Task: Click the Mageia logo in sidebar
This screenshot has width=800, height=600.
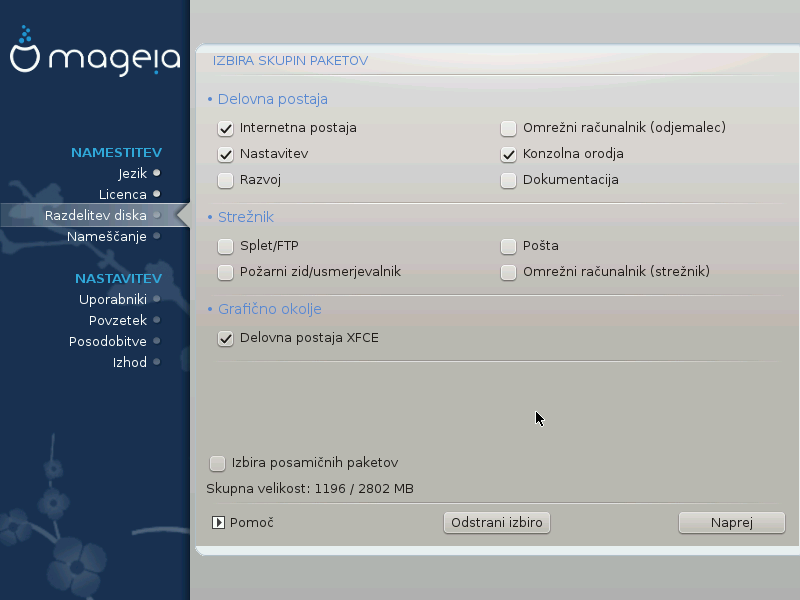Action: point(94,58)
